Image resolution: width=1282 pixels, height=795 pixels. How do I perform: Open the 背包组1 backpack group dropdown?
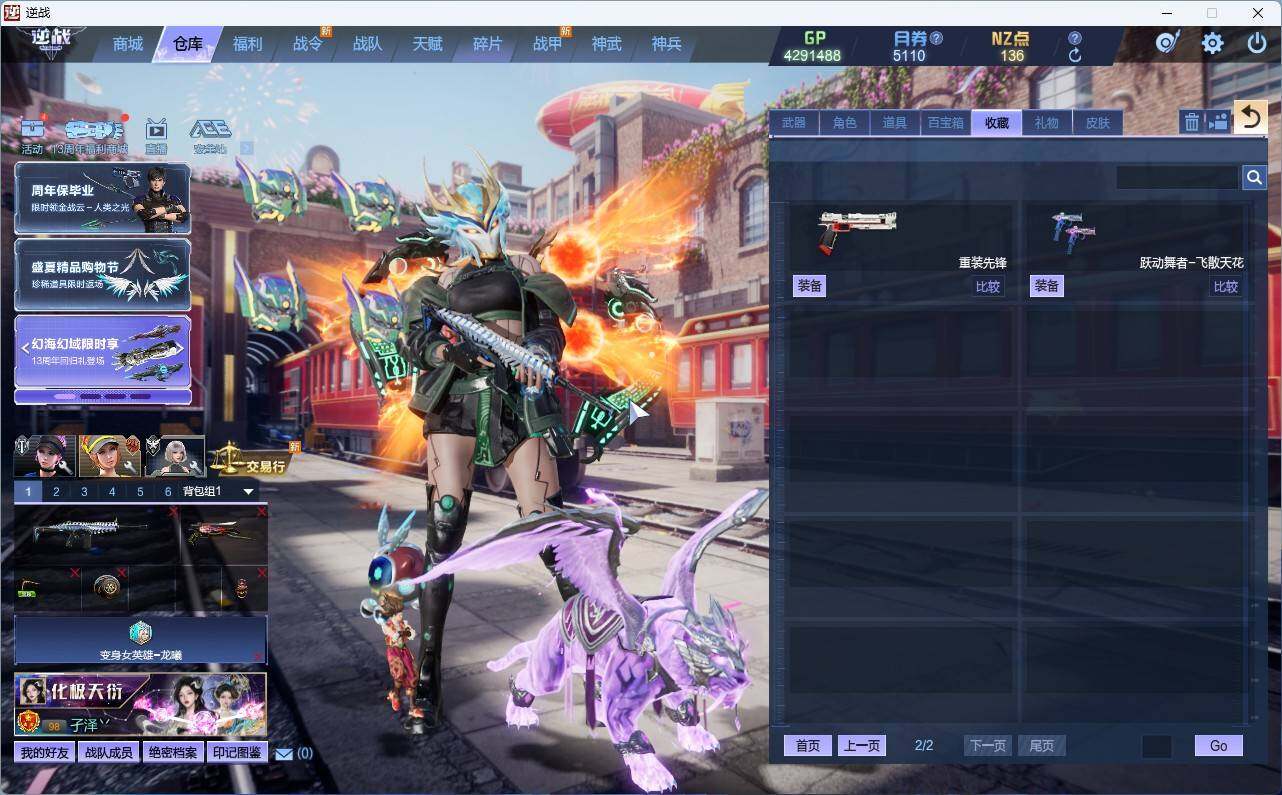219,492
